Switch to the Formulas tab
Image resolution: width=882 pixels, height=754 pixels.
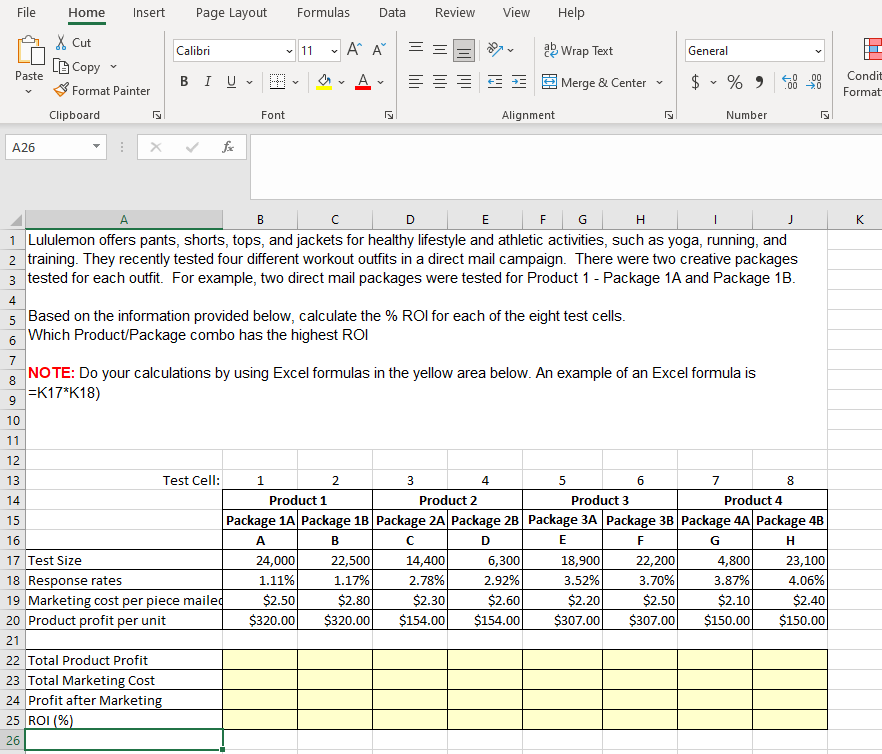(323, 13)
